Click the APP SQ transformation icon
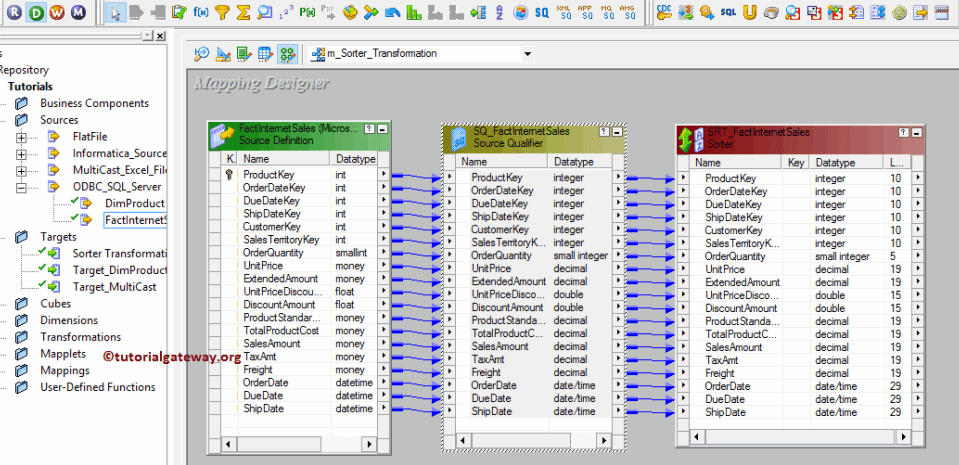 (x=586, y=12)
